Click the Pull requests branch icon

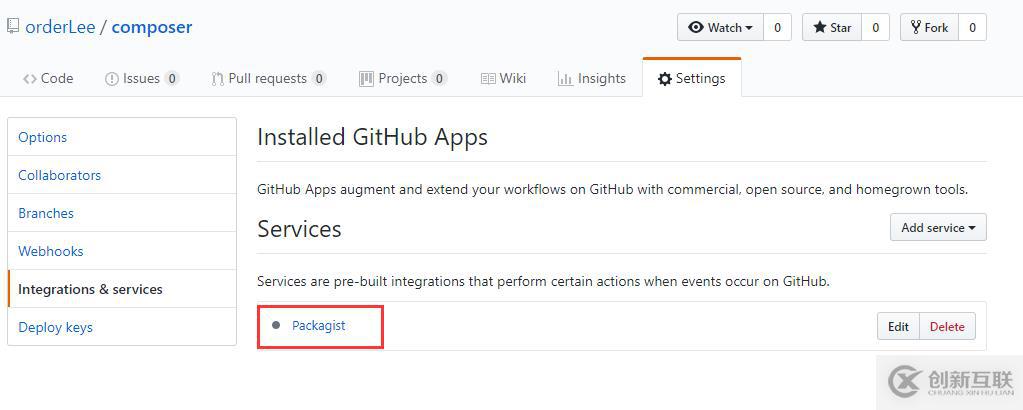point(218,79)
